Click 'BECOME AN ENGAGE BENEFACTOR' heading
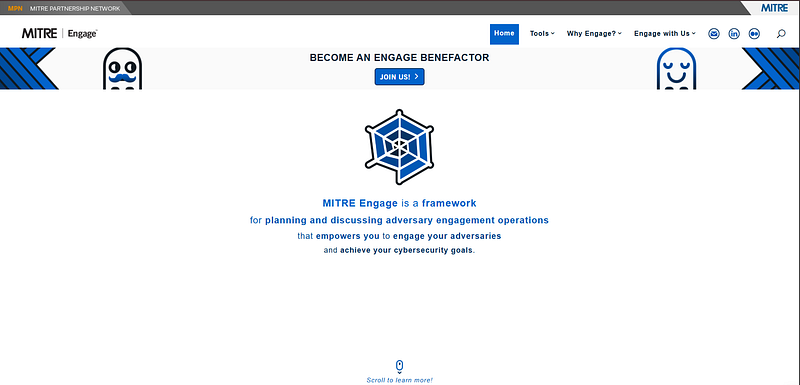 [399, 58]
